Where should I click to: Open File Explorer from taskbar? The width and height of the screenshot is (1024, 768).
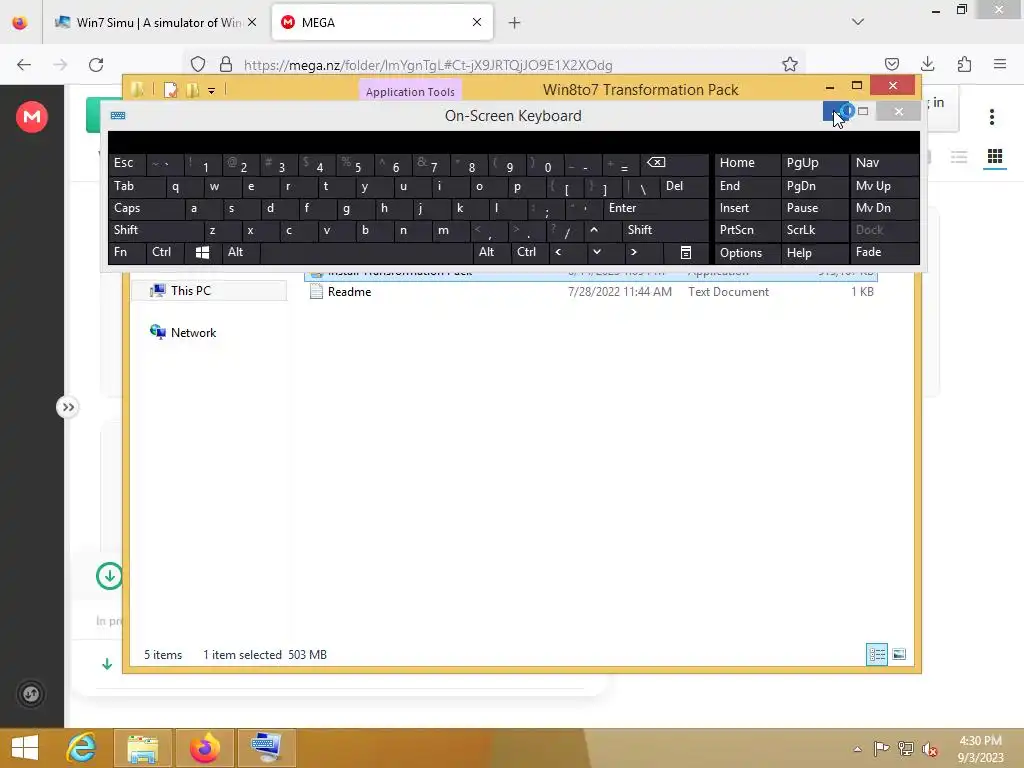point(142,748)
